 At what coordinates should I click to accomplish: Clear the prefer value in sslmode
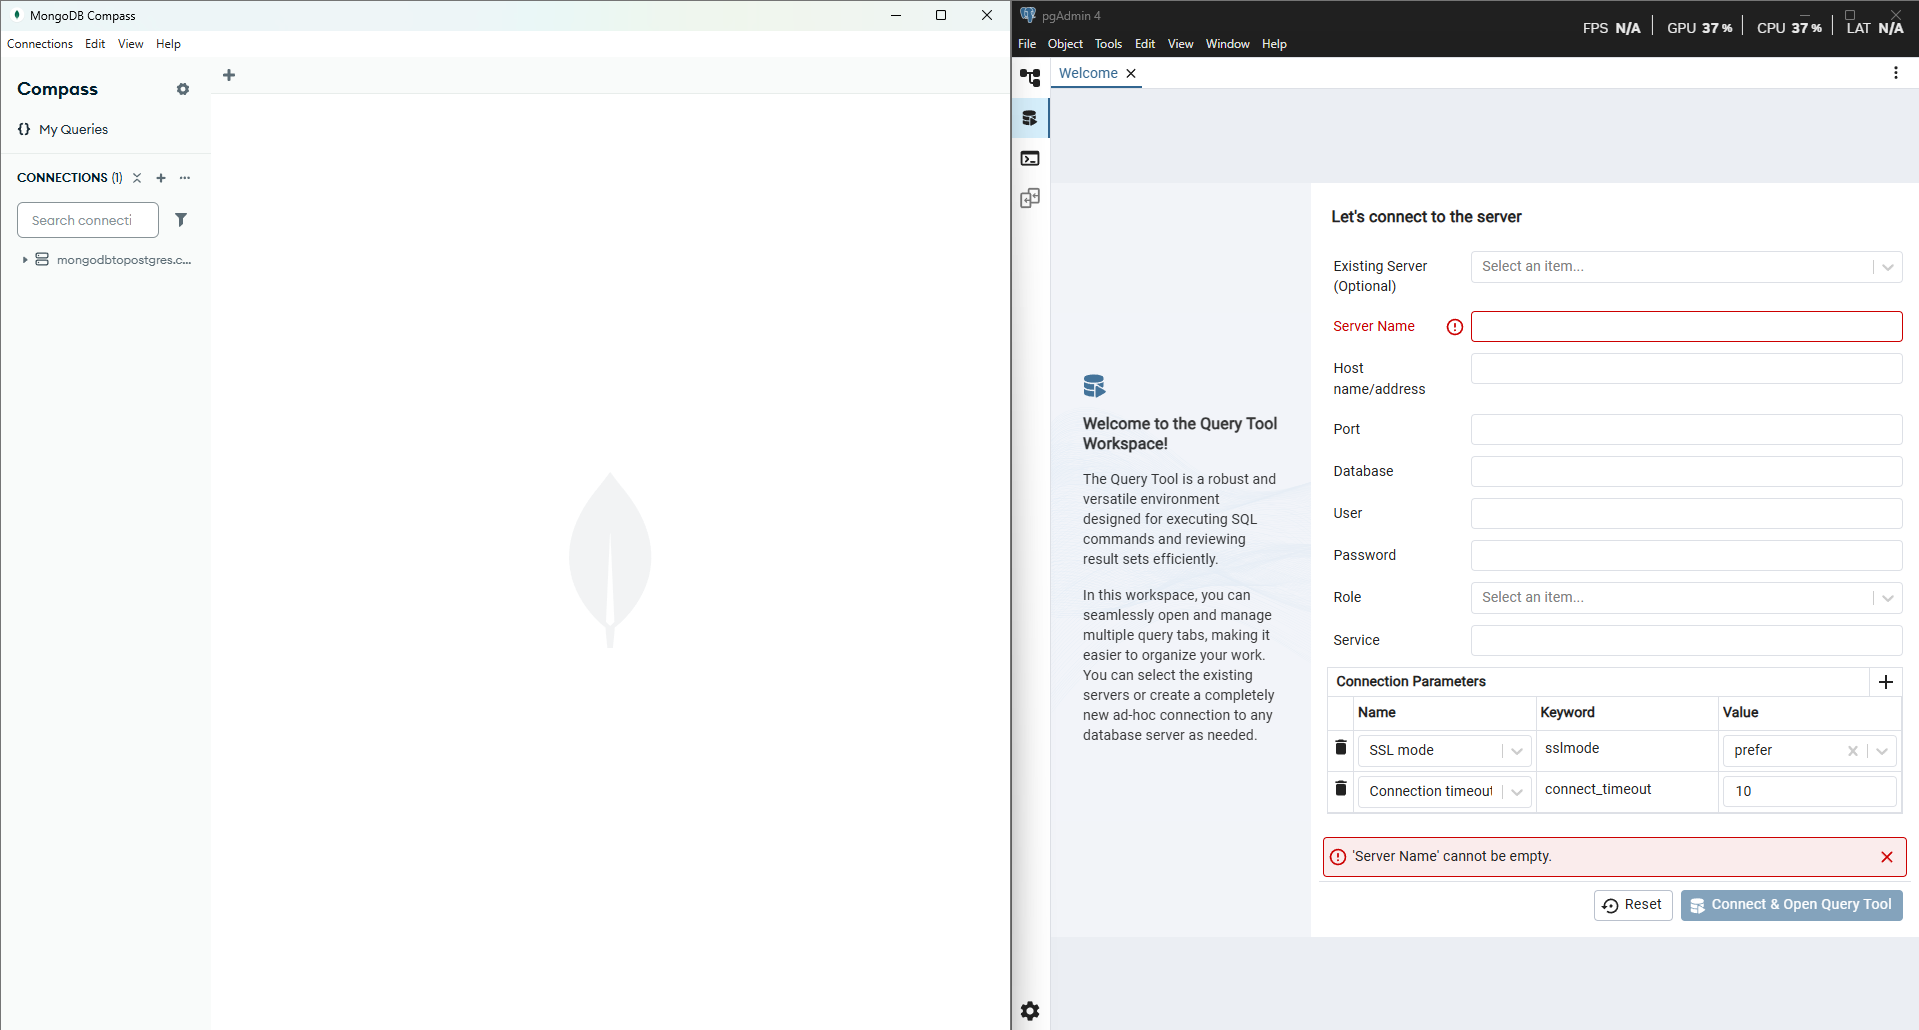pos(1853,751)
